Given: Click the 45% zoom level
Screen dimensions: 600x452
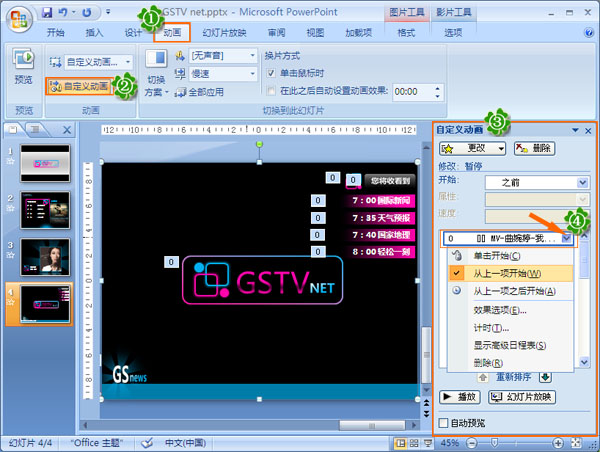Looking at the screenshot, I should [450, 443].
